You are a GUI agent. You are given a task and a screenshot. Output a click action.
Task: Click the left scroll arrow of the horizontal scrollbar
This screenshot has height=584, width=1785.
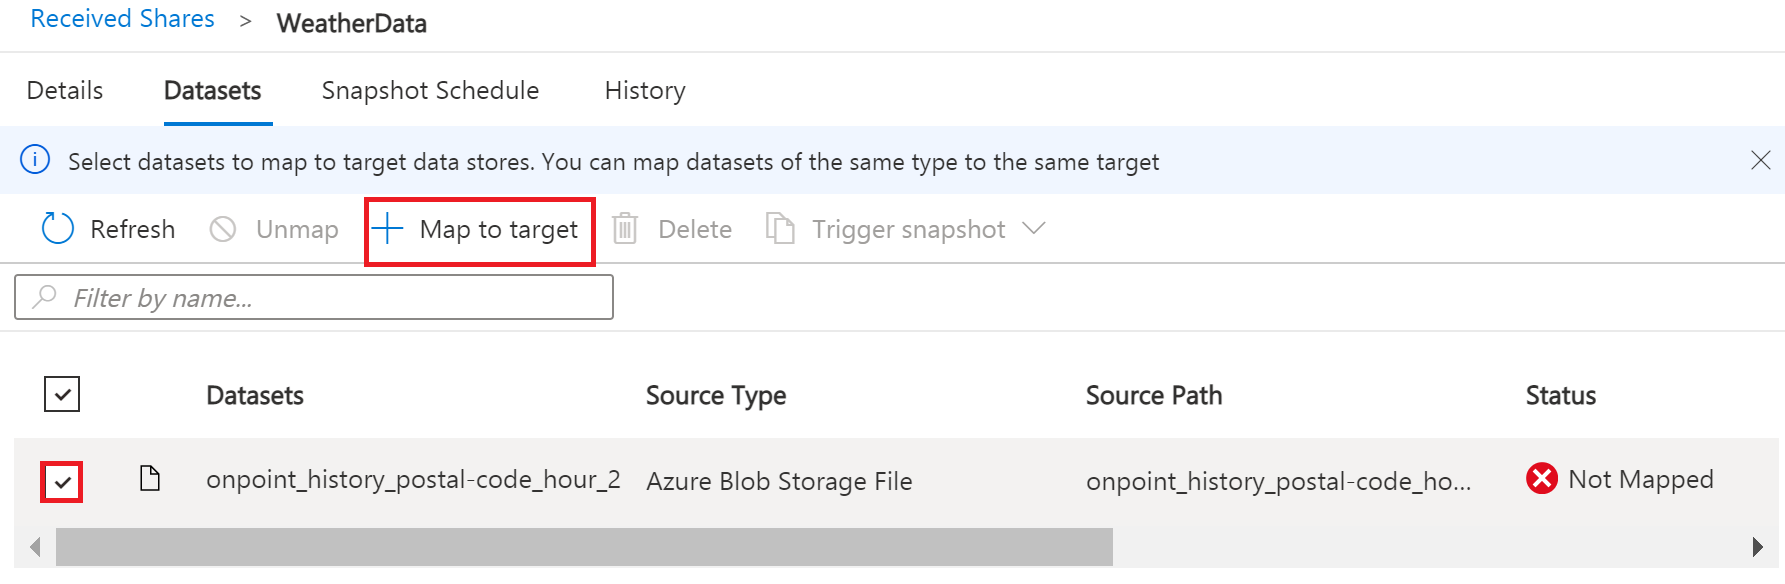[34, 547]
